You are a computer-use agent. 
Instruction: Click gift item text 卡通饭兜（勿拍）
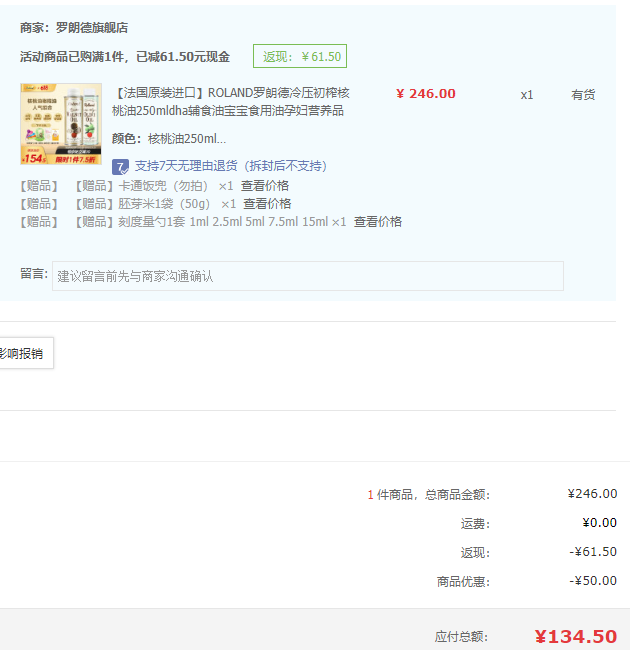pyautogui.click(x=163, y=186)
